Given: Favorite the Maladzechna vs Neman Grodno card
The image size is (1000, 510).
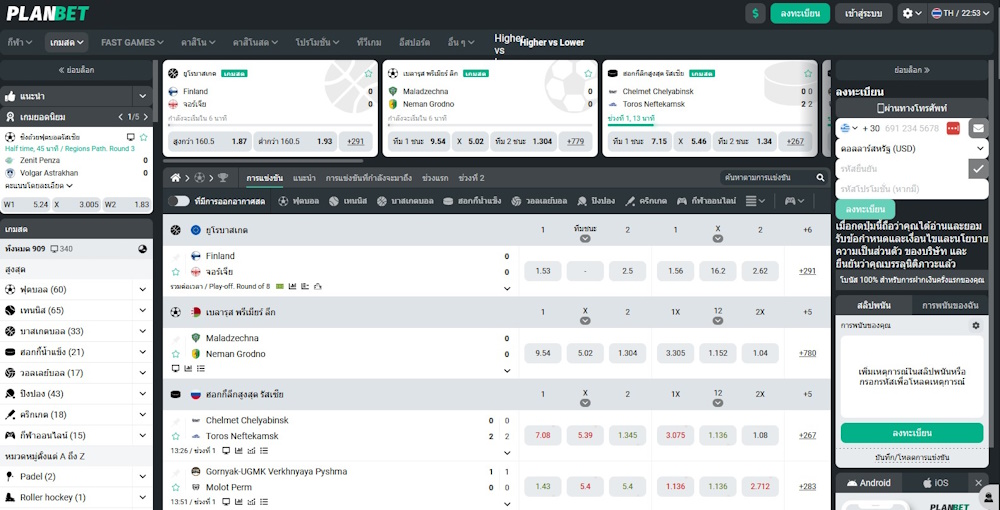Looking at the screenshot, I should pyautogui.click(x=588, y=73).
